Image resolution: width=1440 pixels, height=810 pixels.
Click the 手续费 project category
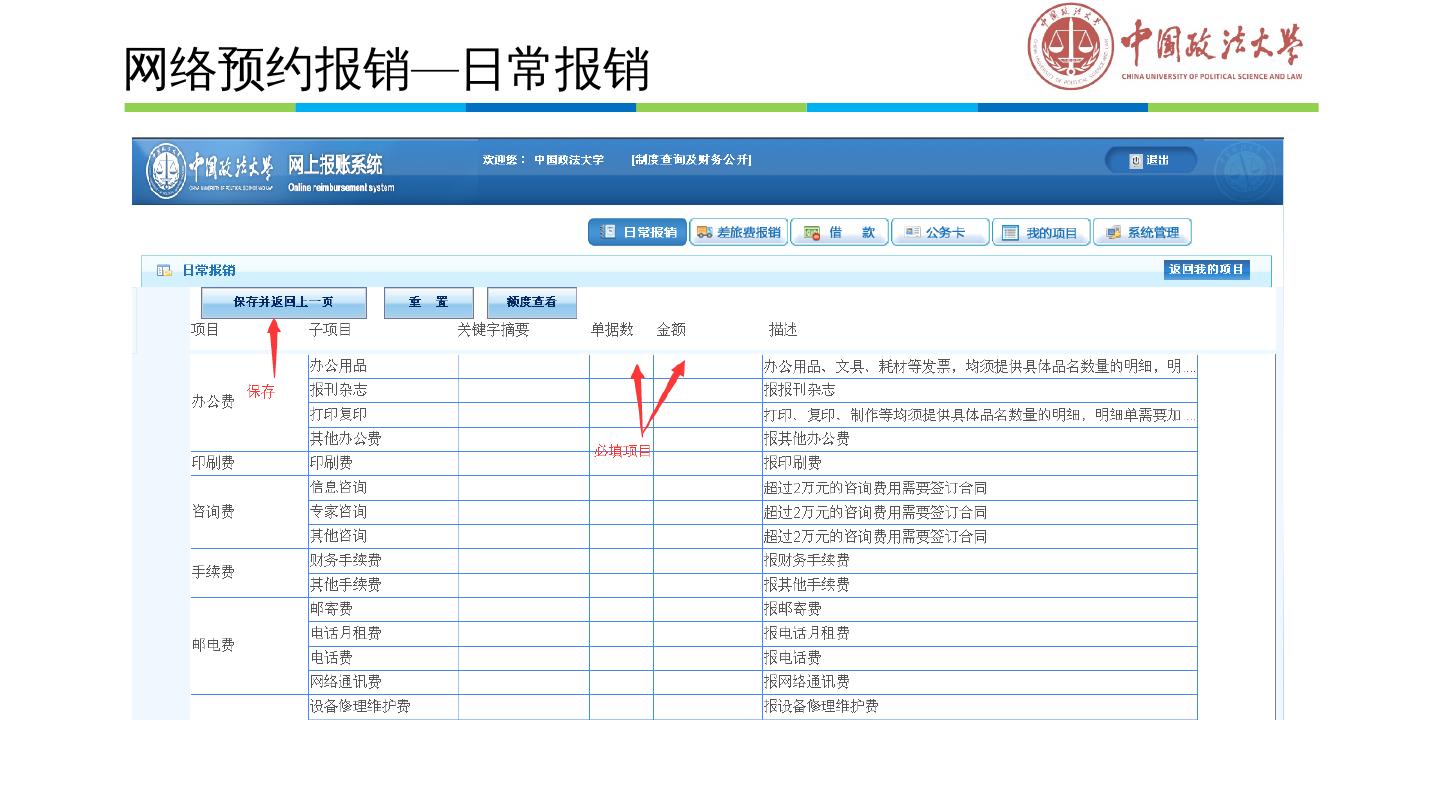click(213, 573)
